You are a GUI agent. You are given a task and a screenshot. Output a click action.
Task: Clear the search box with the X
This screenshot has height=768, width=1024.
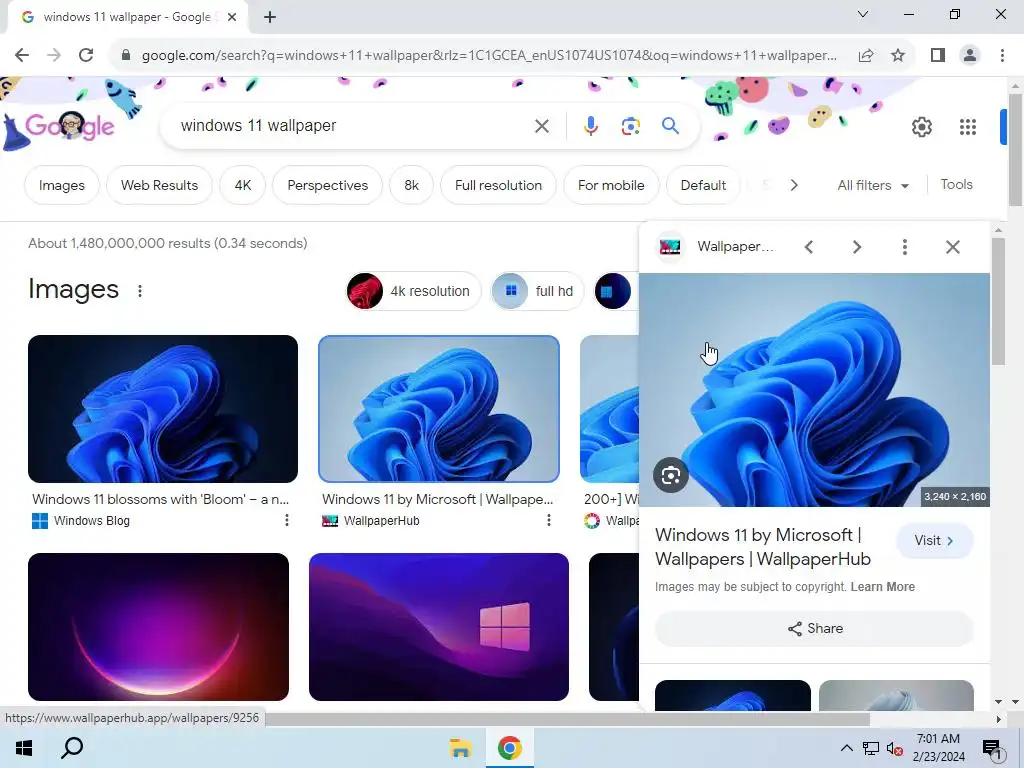tap(542, 126)
